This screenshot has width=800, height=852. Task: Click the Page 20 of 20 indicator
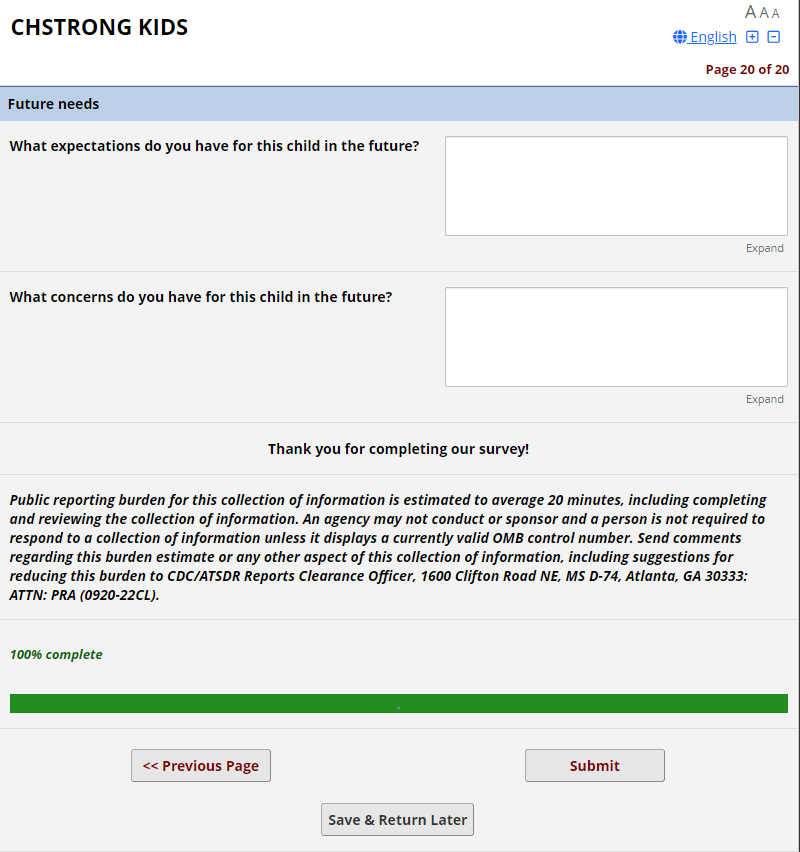[x=747, y=69]
